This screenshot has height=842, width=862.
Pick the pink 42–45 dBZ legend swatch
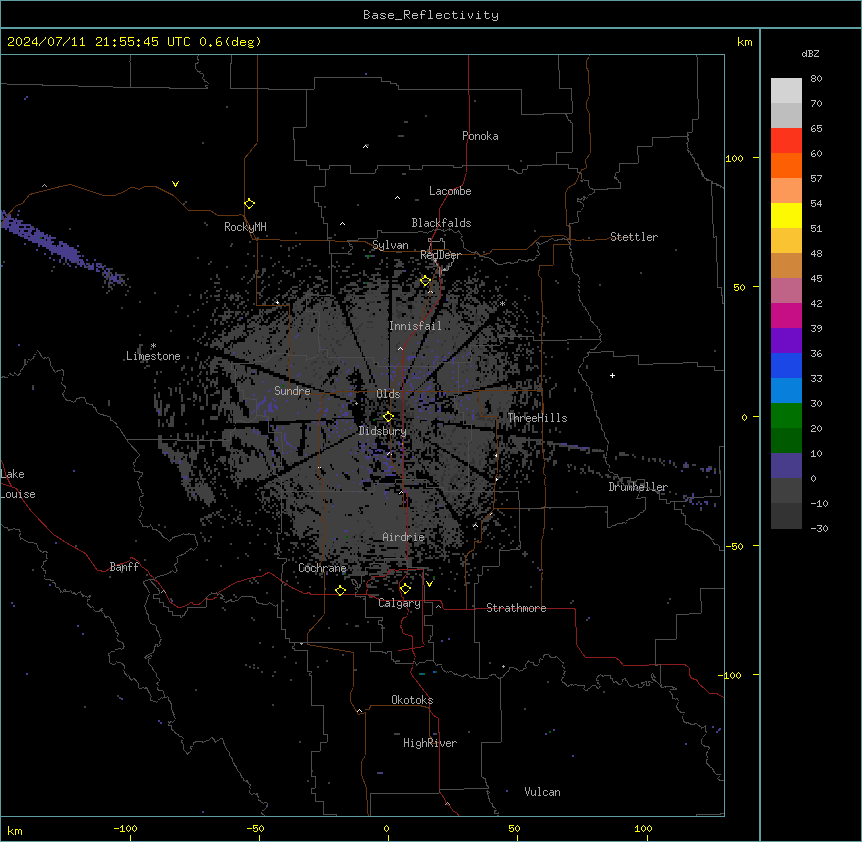[786, 291]
